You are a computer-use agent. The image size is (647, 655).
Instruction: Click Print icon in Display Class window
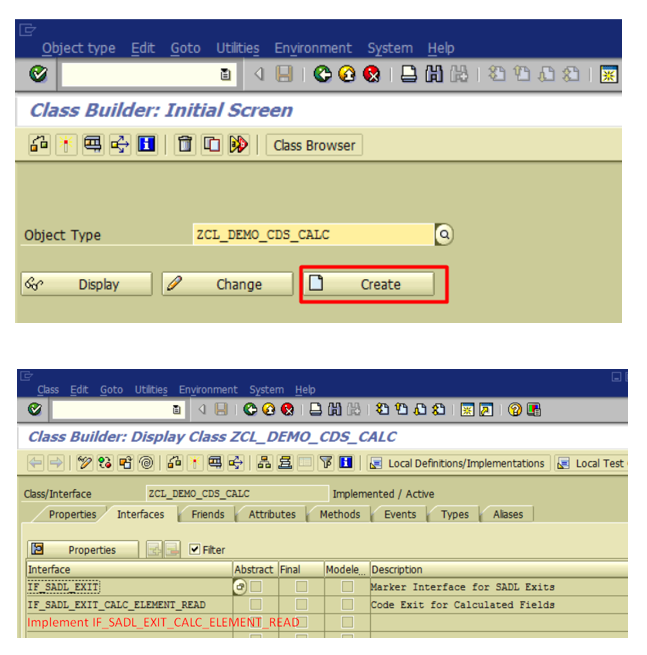[316, 409]
